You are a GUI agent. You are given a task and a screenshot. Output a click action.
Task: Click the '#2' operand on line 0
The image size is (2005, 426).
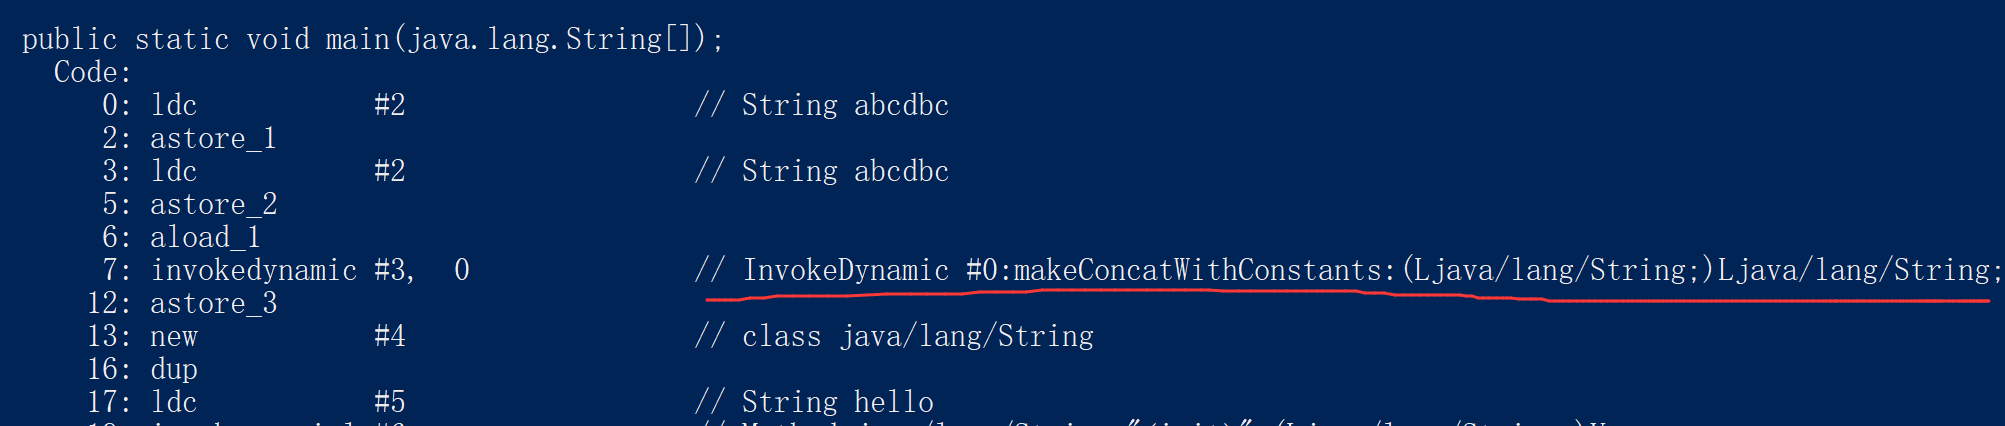(x=389, y=105)
